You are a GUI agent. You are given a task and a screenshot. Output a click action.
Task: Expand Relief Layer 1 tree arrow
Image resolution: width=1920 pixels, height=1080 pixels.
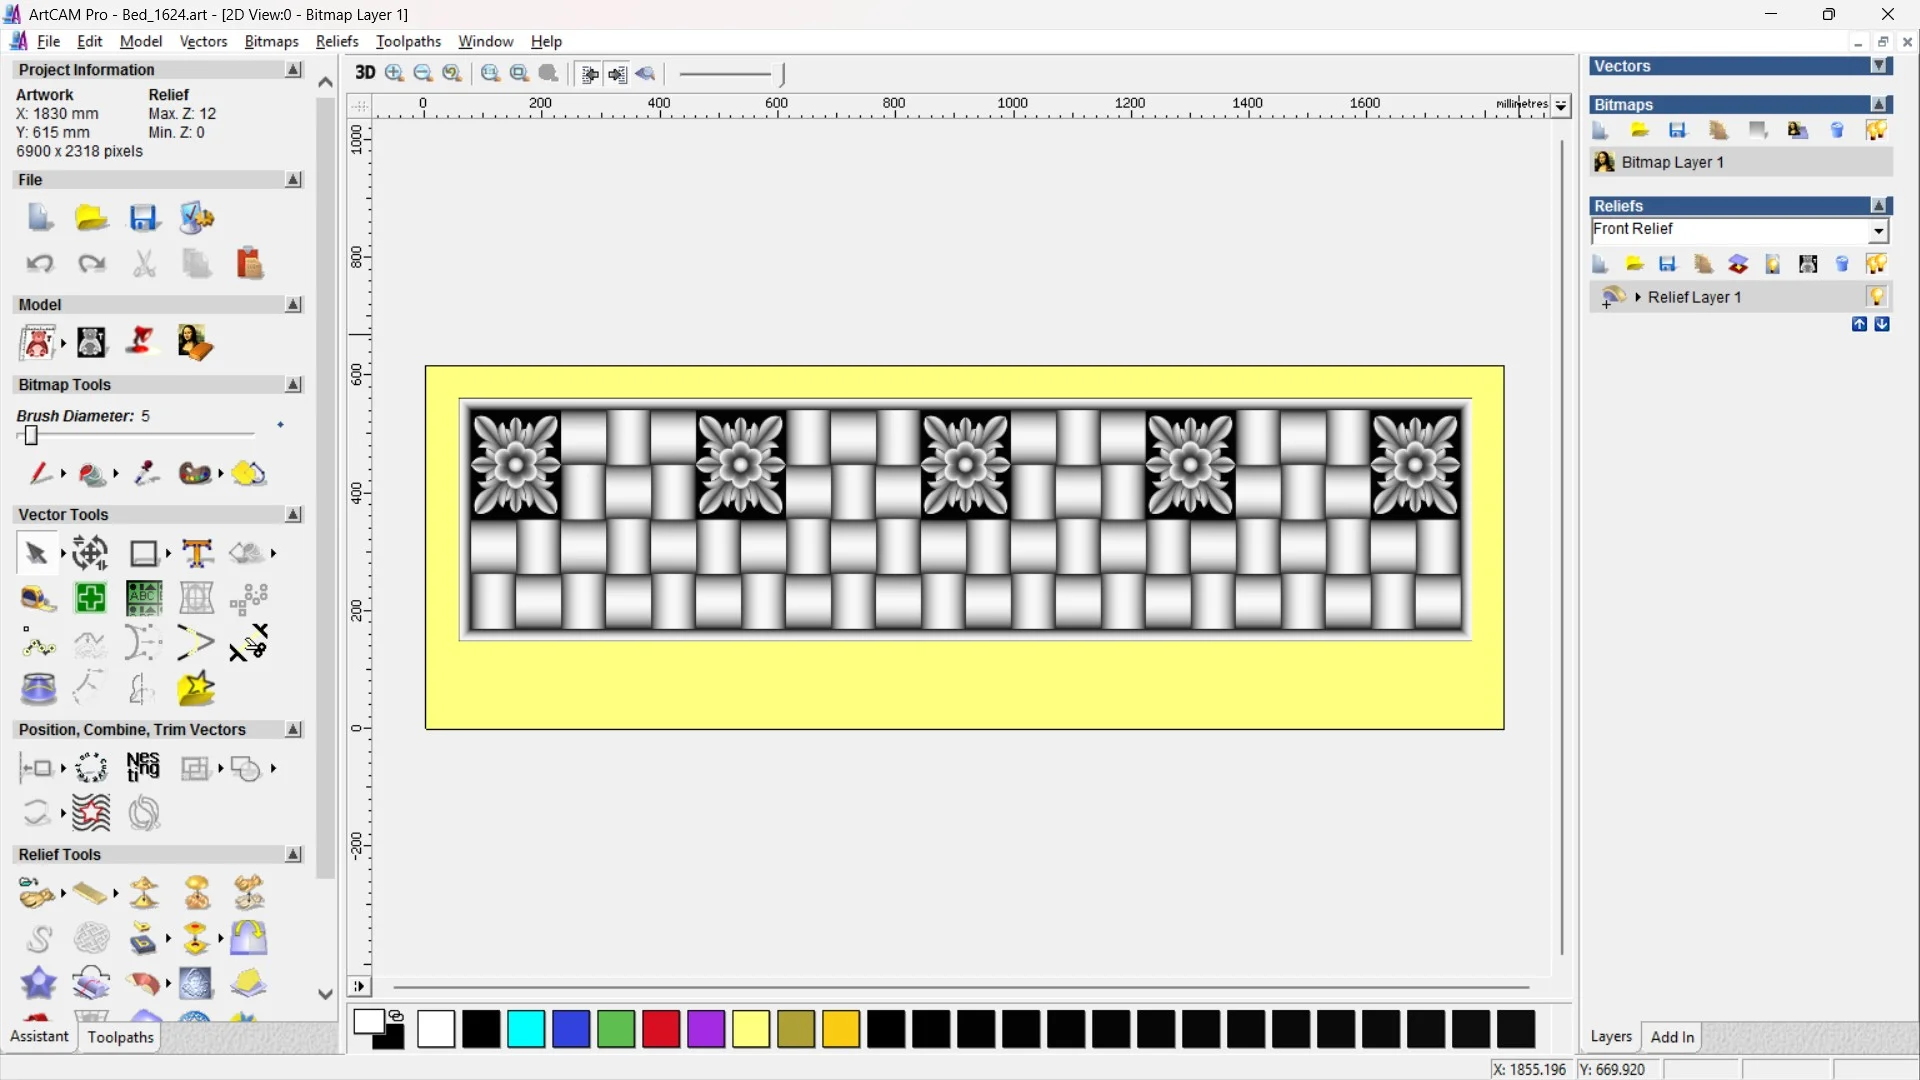click(1638, 297)
